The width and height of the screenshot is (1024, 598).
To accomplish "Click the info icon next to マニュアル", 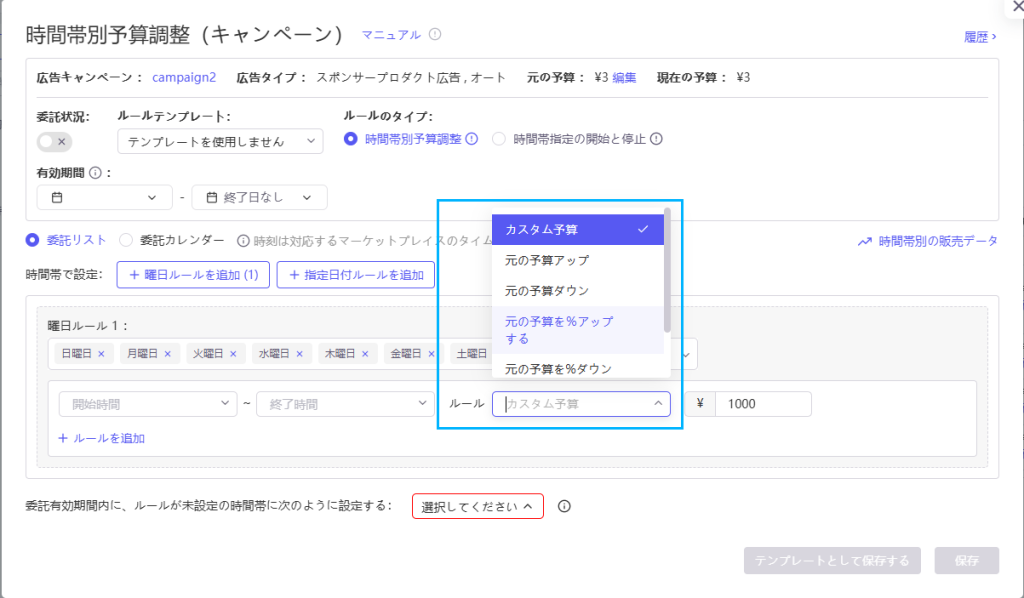I will [435, 35].
